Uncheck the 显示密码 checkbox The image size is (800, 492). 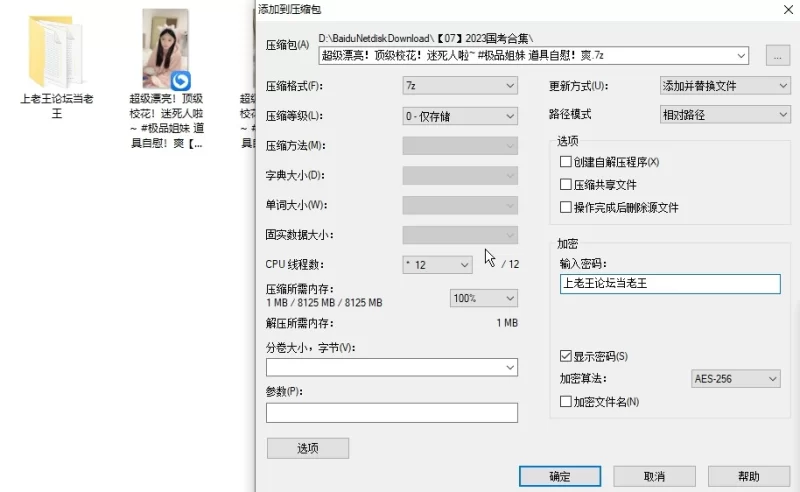pos(566,356)
